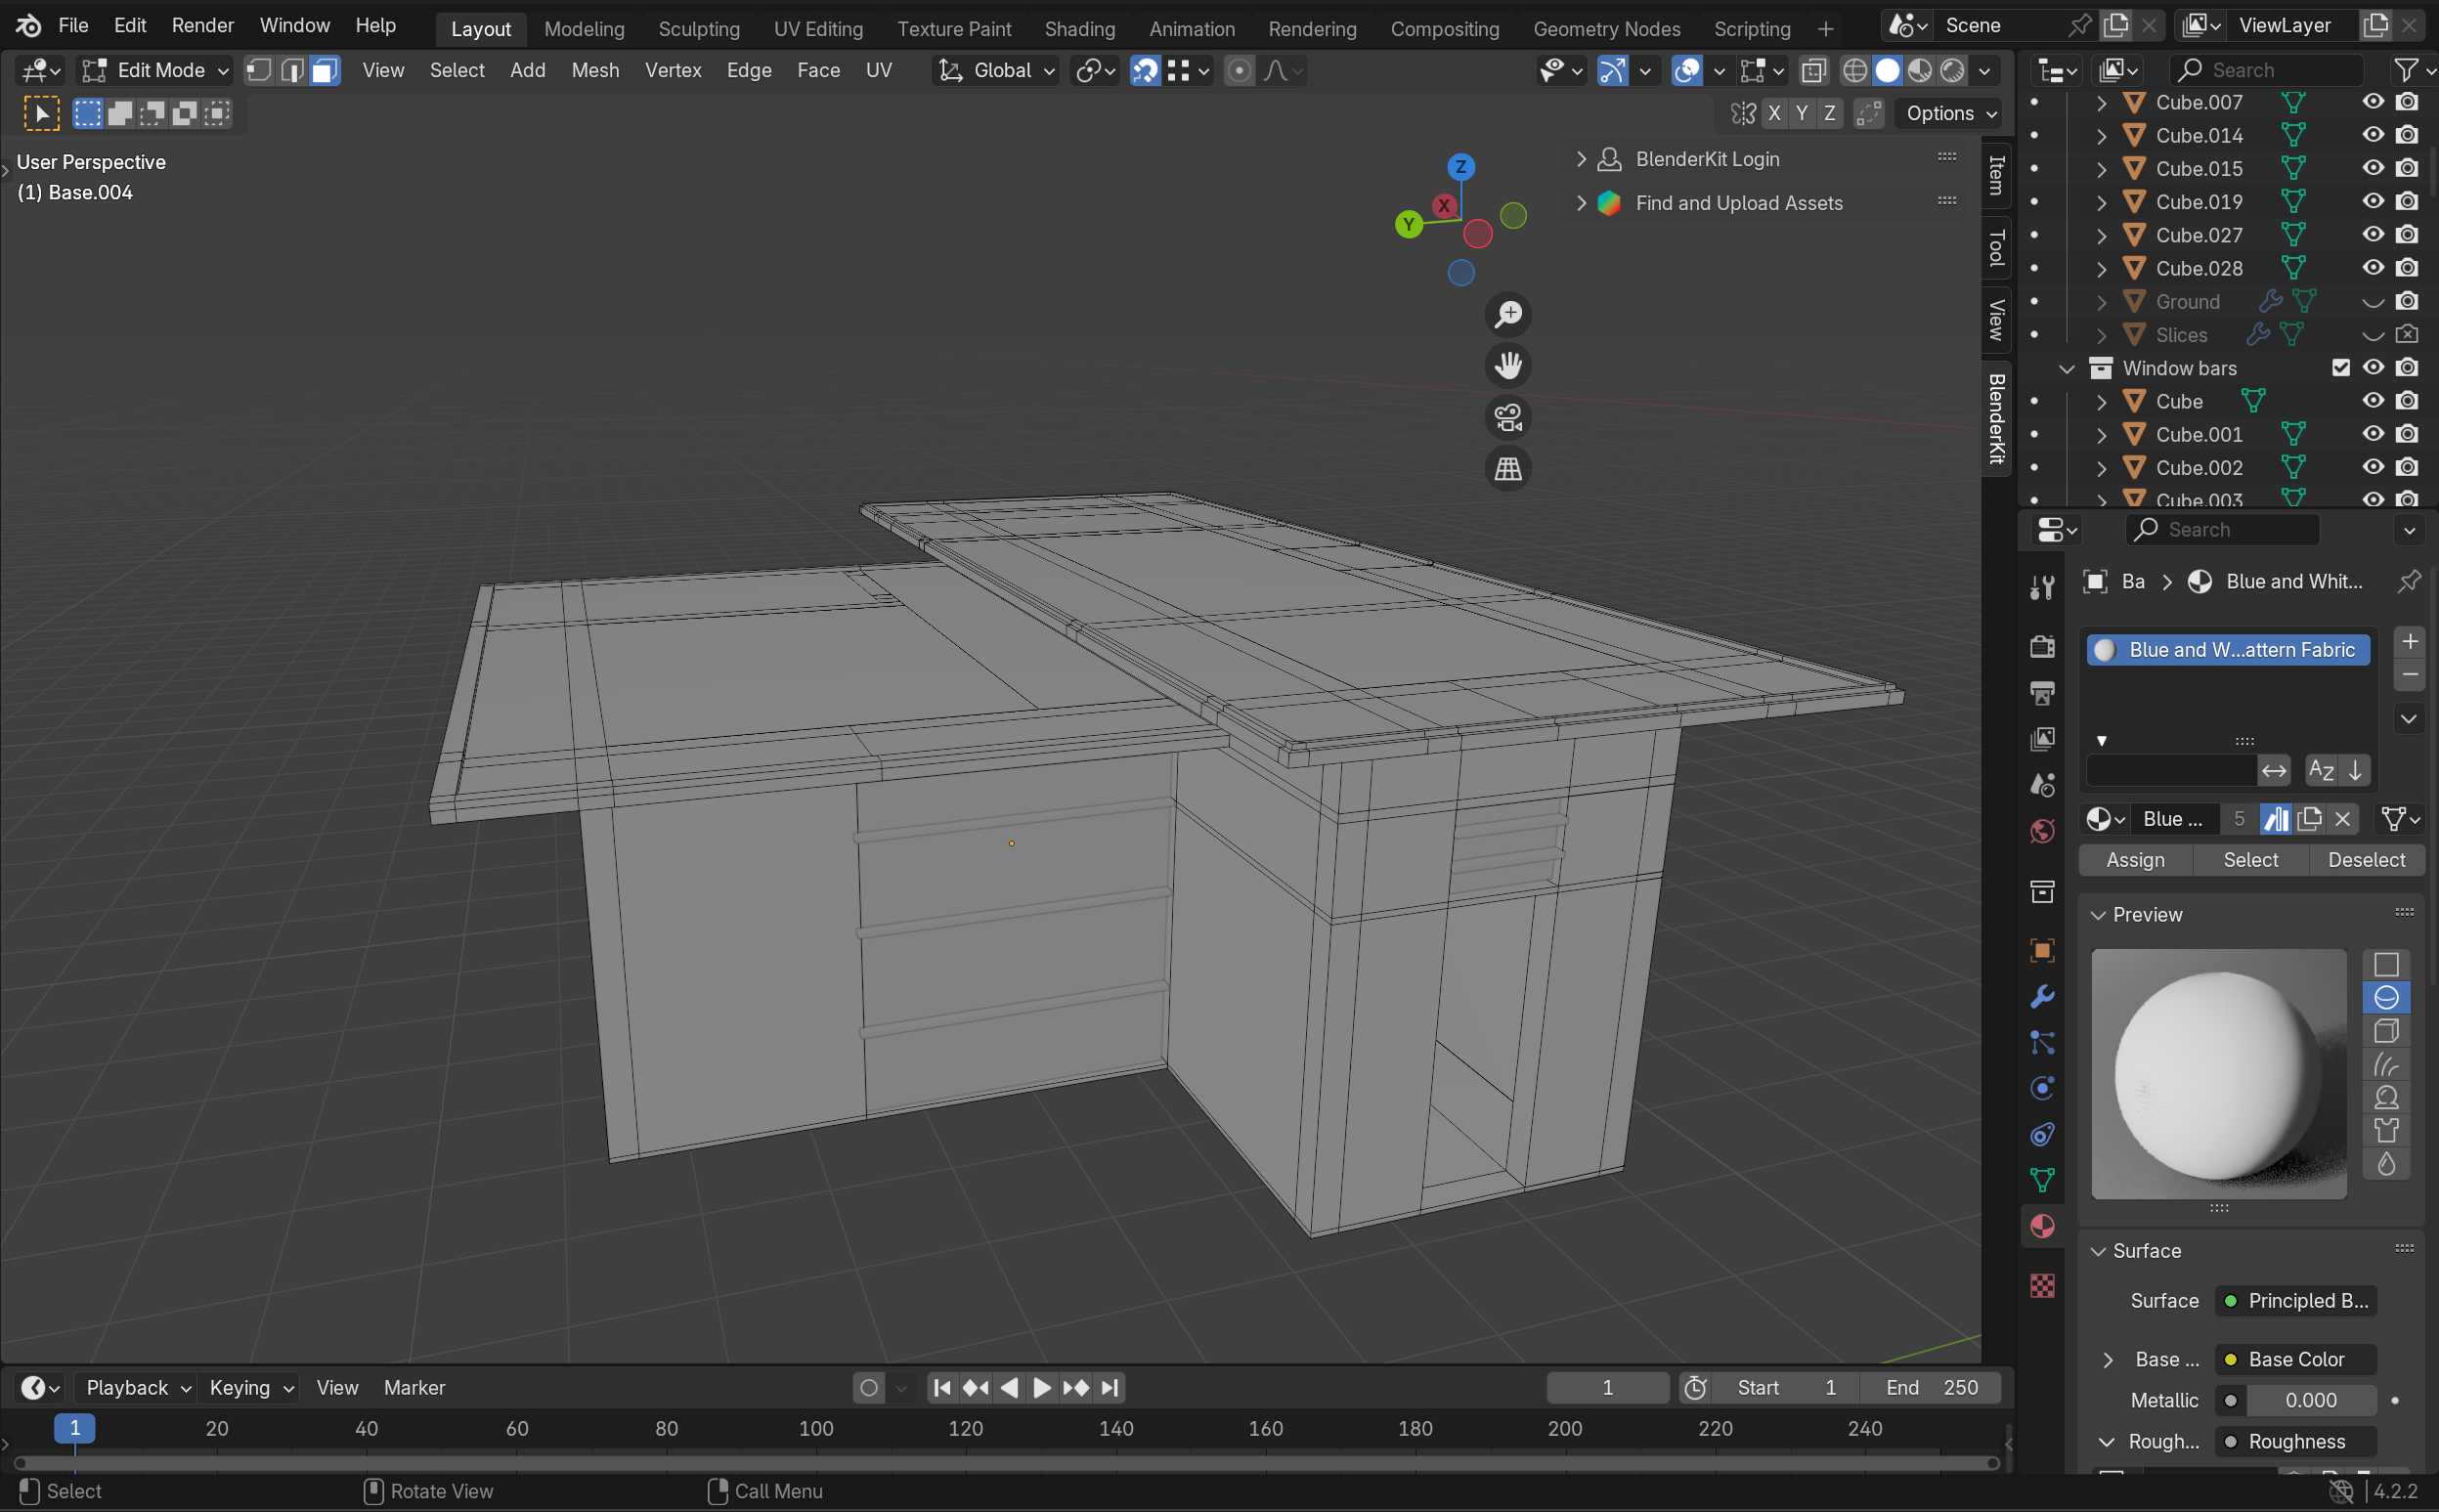Click Select button in material slot panel
The width and height of the screenshot is (2439, 1512).
tap(2251, 859)
